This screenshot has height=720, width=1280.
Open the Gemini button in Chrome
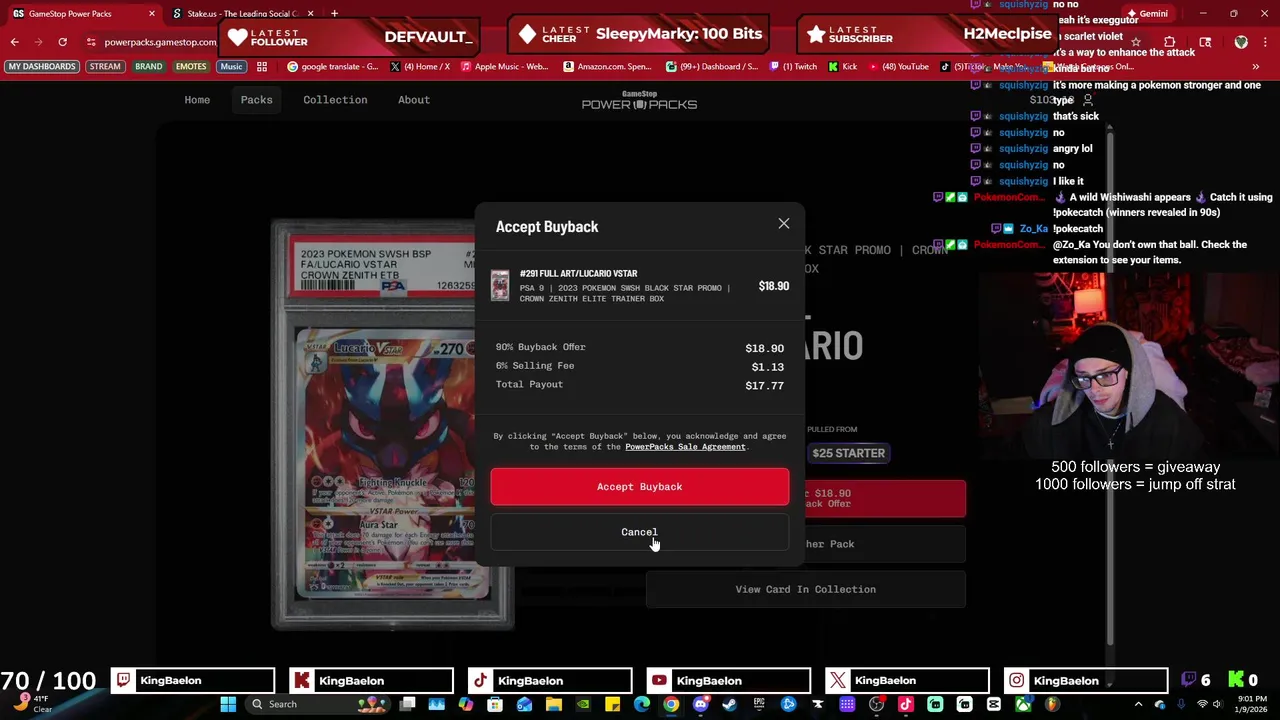pyautogui.click(x=1148, y=14)
